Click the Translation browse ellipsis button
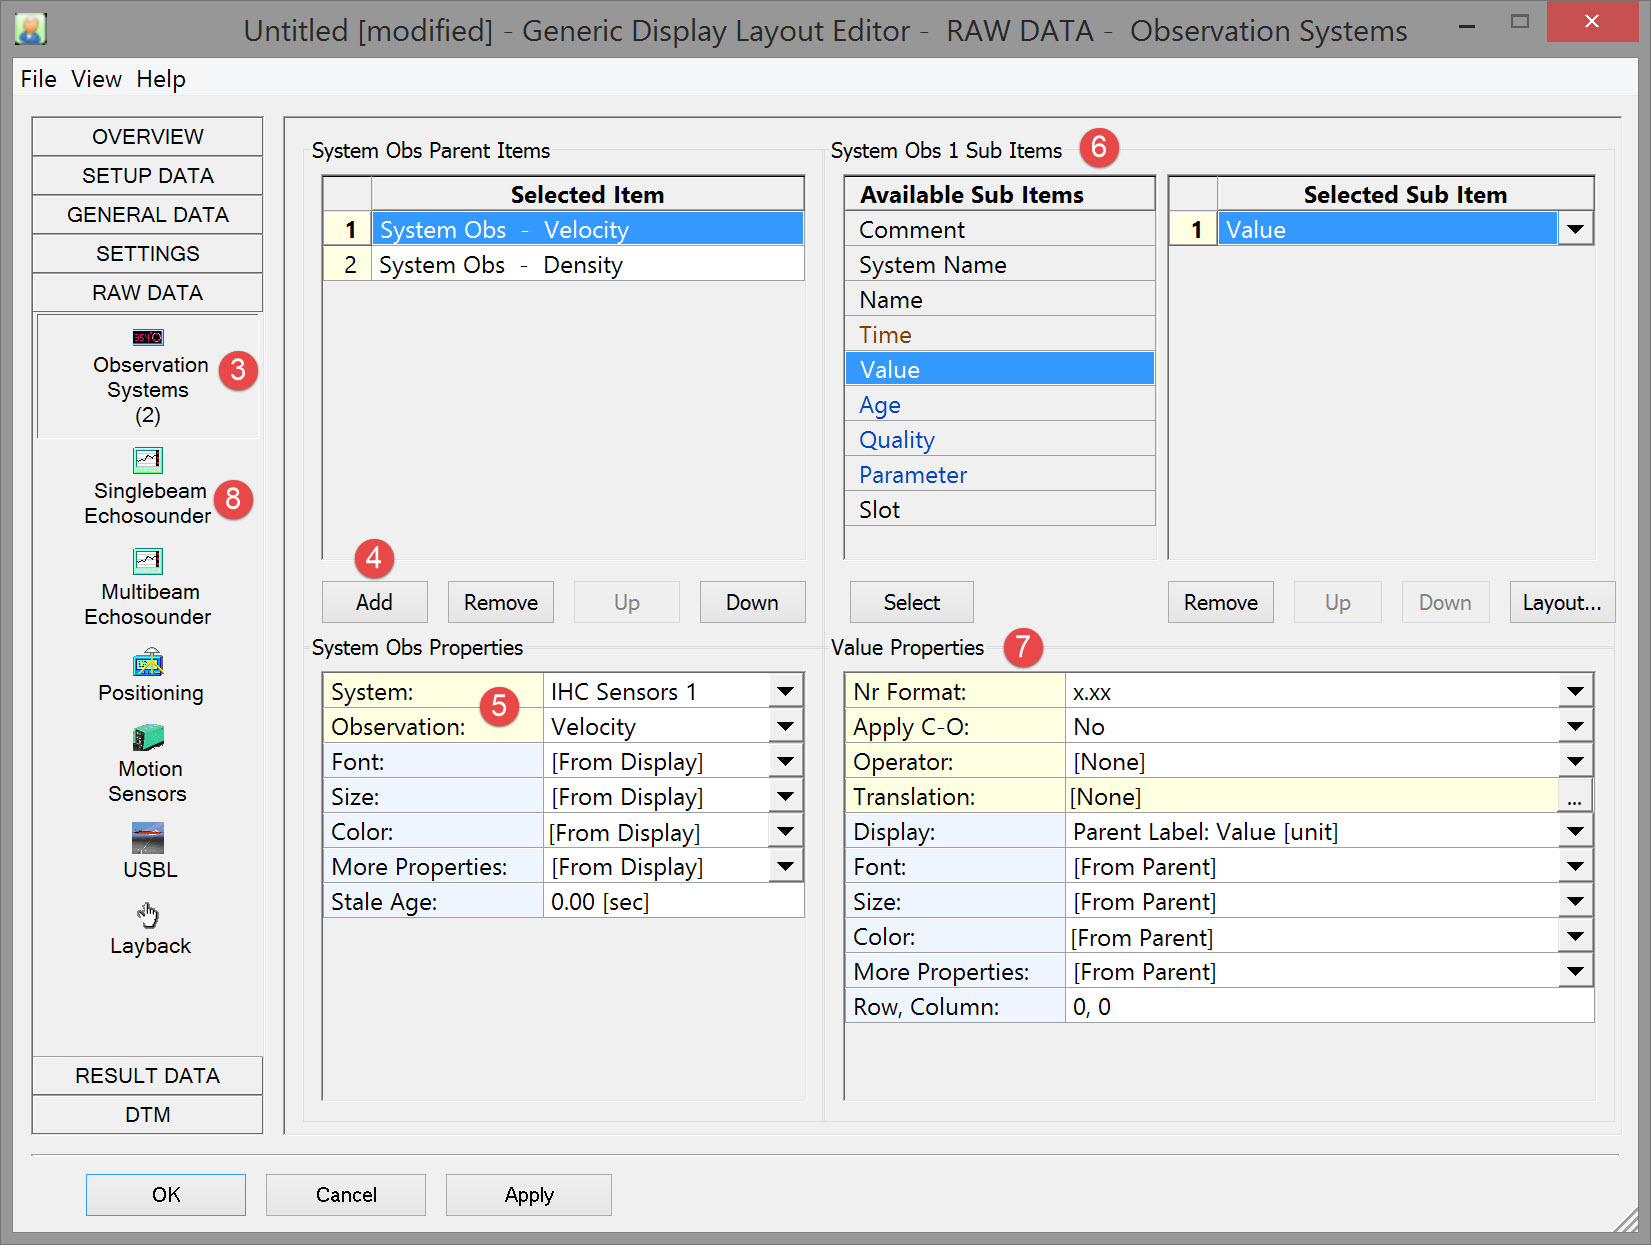 click(x=1574, y=797)
